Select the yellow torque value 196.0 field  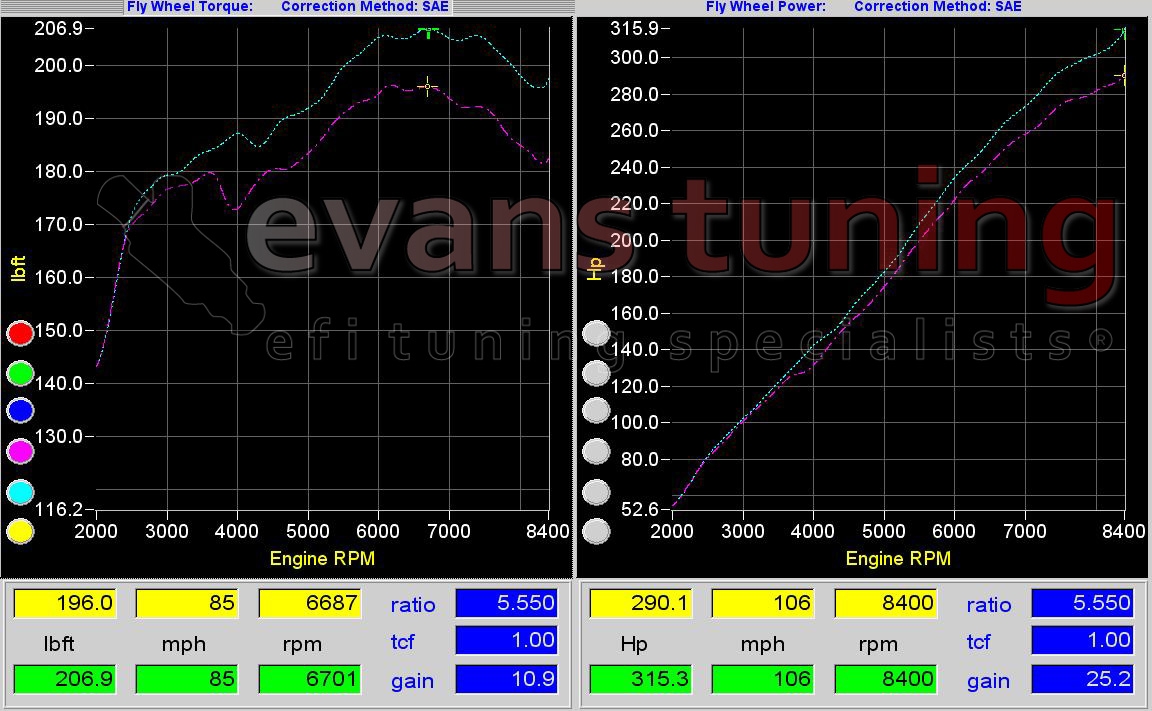[65, 603]
